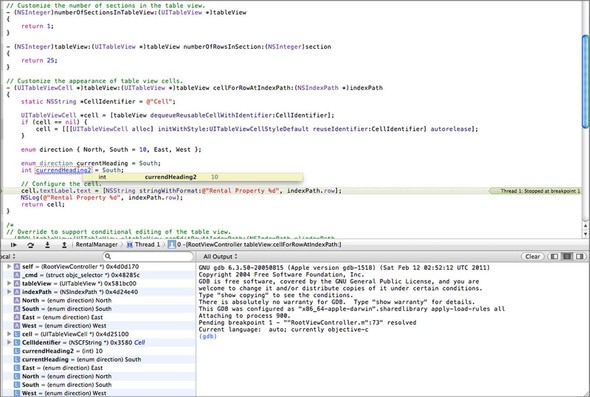Click the "return cell;" line
Image resolution: width=590 pixels, height=397 pixels.
[43, 205]
